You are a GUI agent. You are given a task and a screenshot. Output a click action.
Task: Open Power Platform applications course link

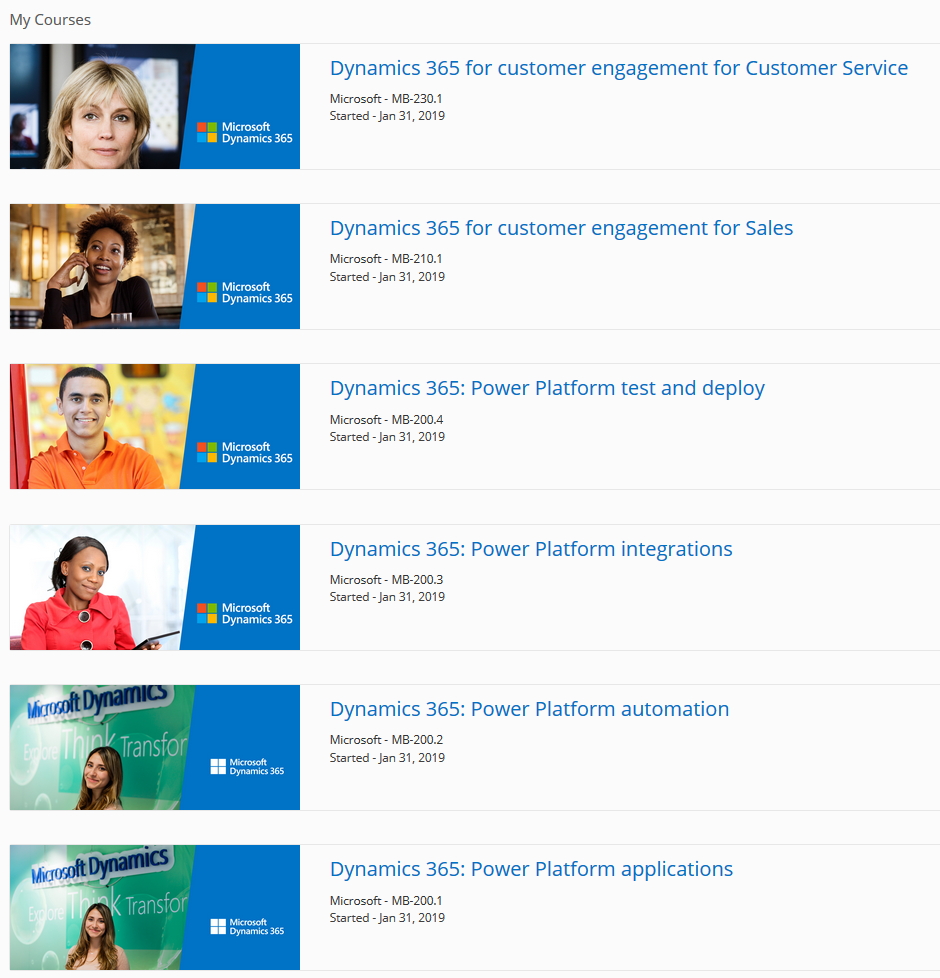531,869
